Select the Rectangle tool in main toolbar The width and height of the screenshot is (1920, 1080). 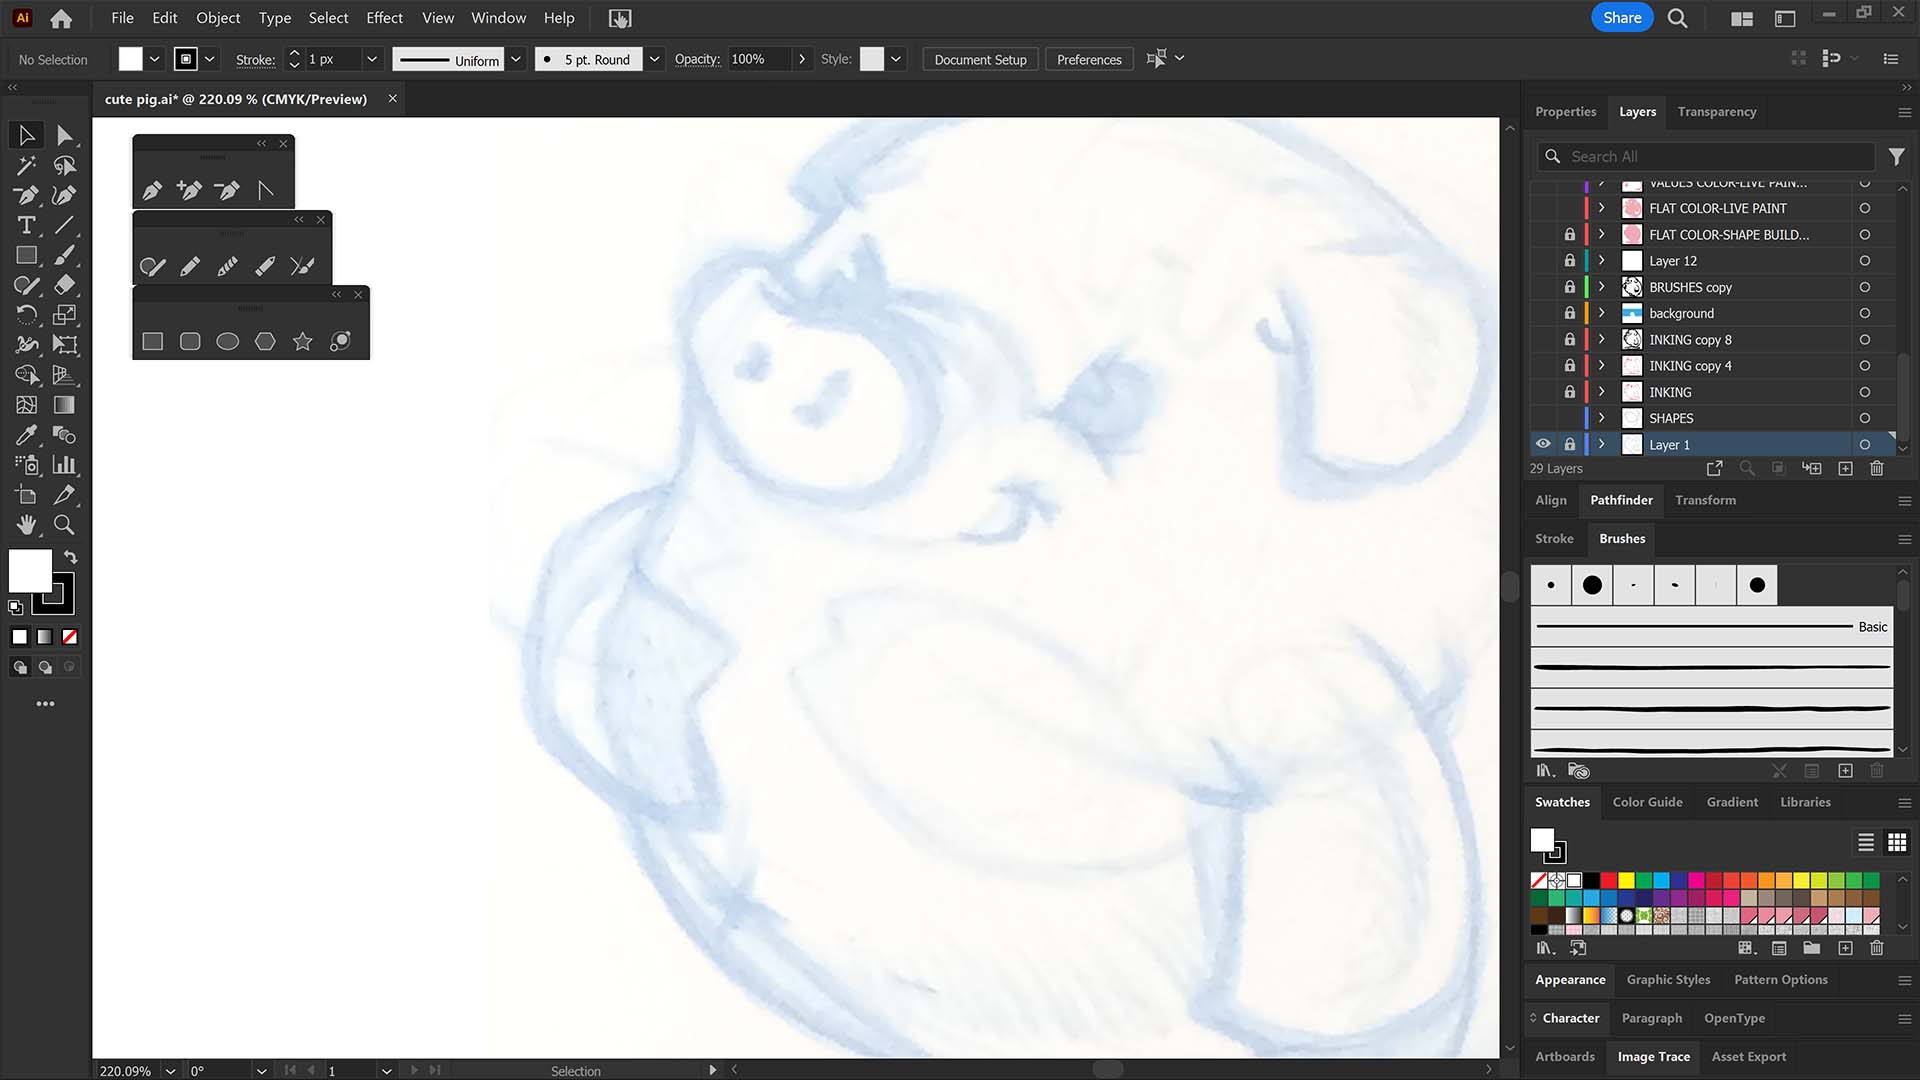[x=27, y=255]
